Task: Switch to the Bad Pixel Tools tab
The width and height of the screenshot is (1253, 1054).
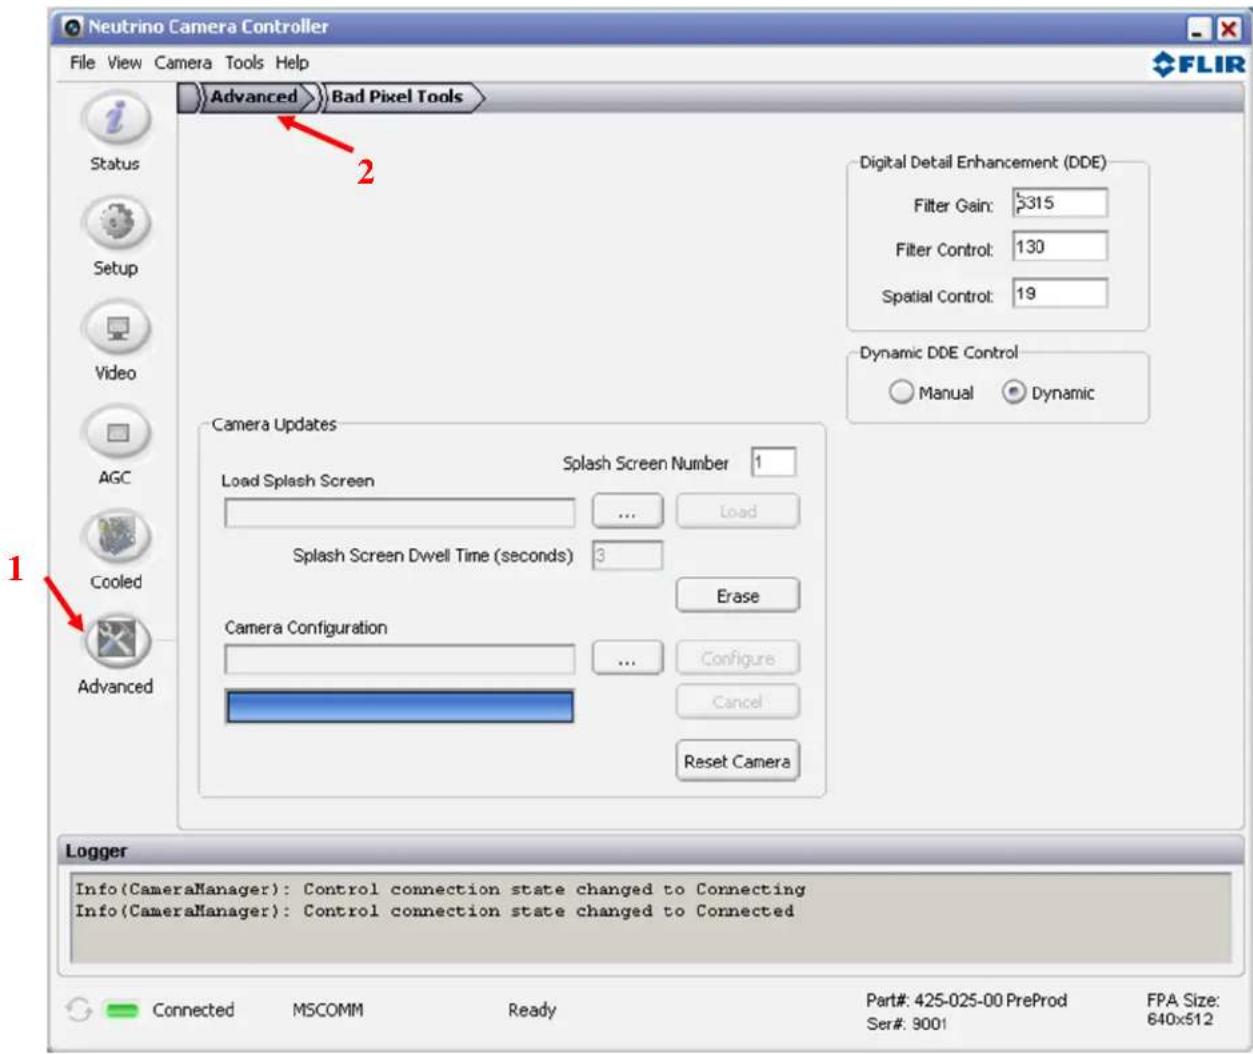Action: point(398,97)
